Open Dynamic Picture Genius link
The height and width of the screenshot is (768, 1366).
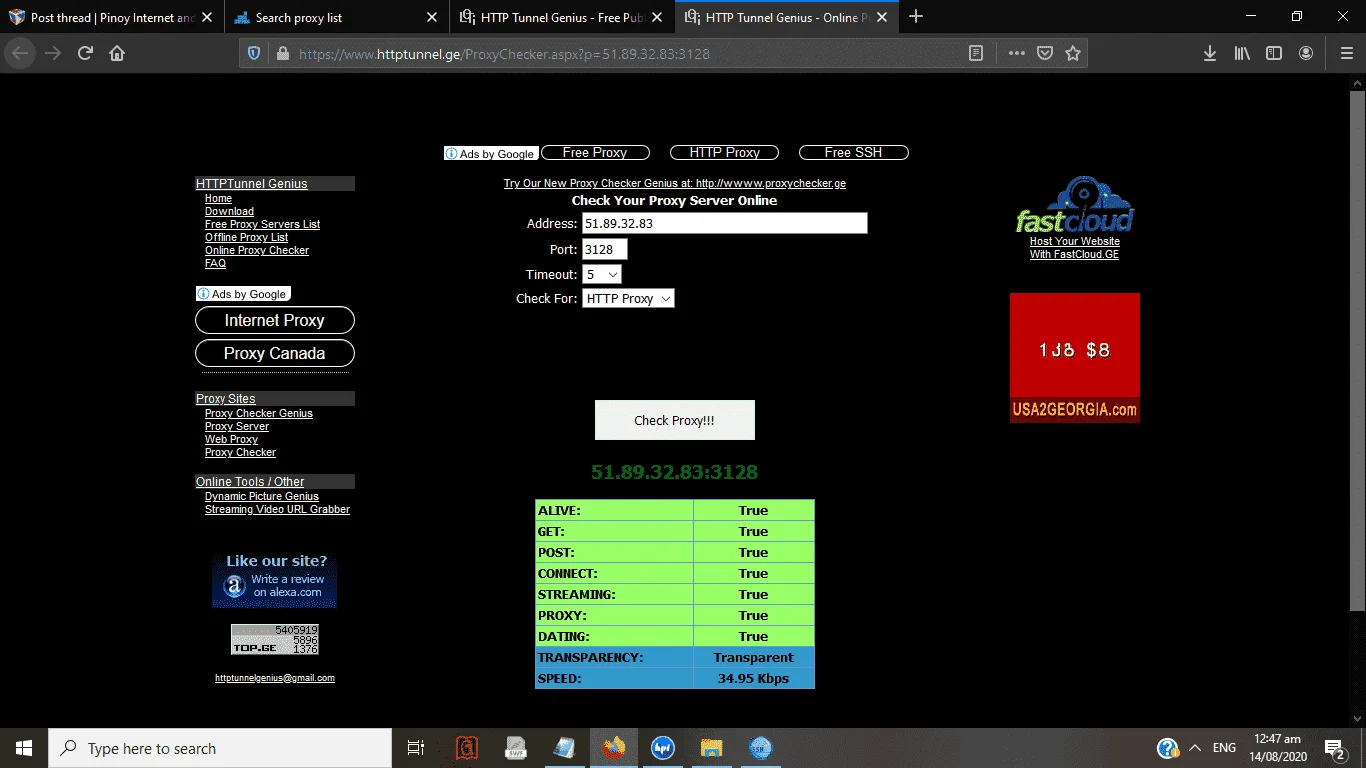pyautogui.click(x=262, y=497)
